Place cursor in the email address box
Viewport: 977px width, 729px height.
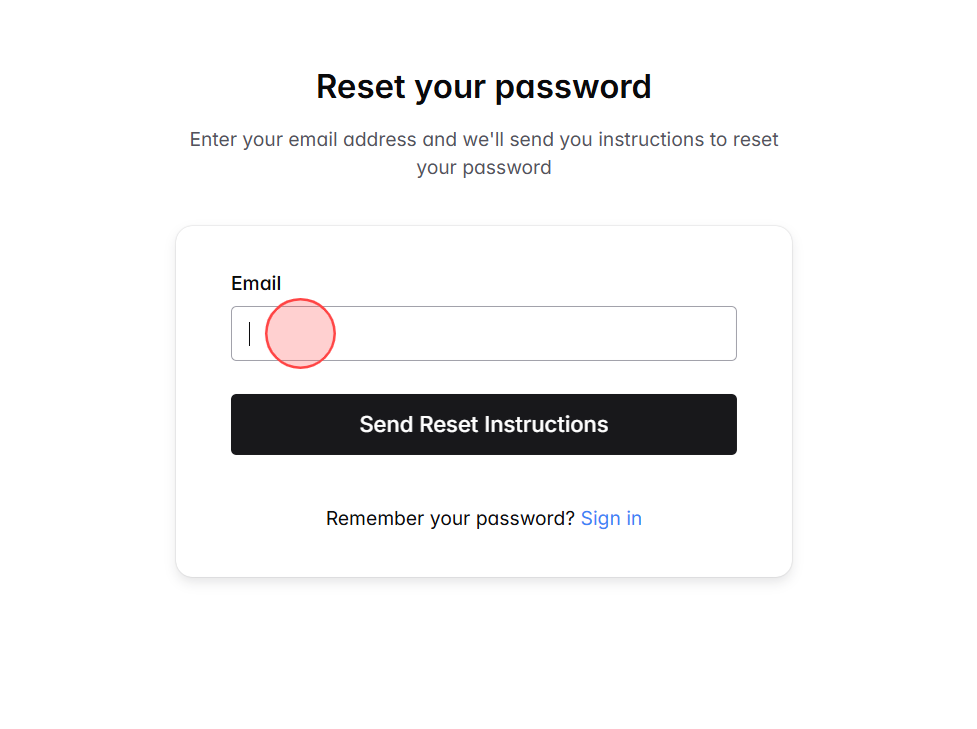pos(484,333)
